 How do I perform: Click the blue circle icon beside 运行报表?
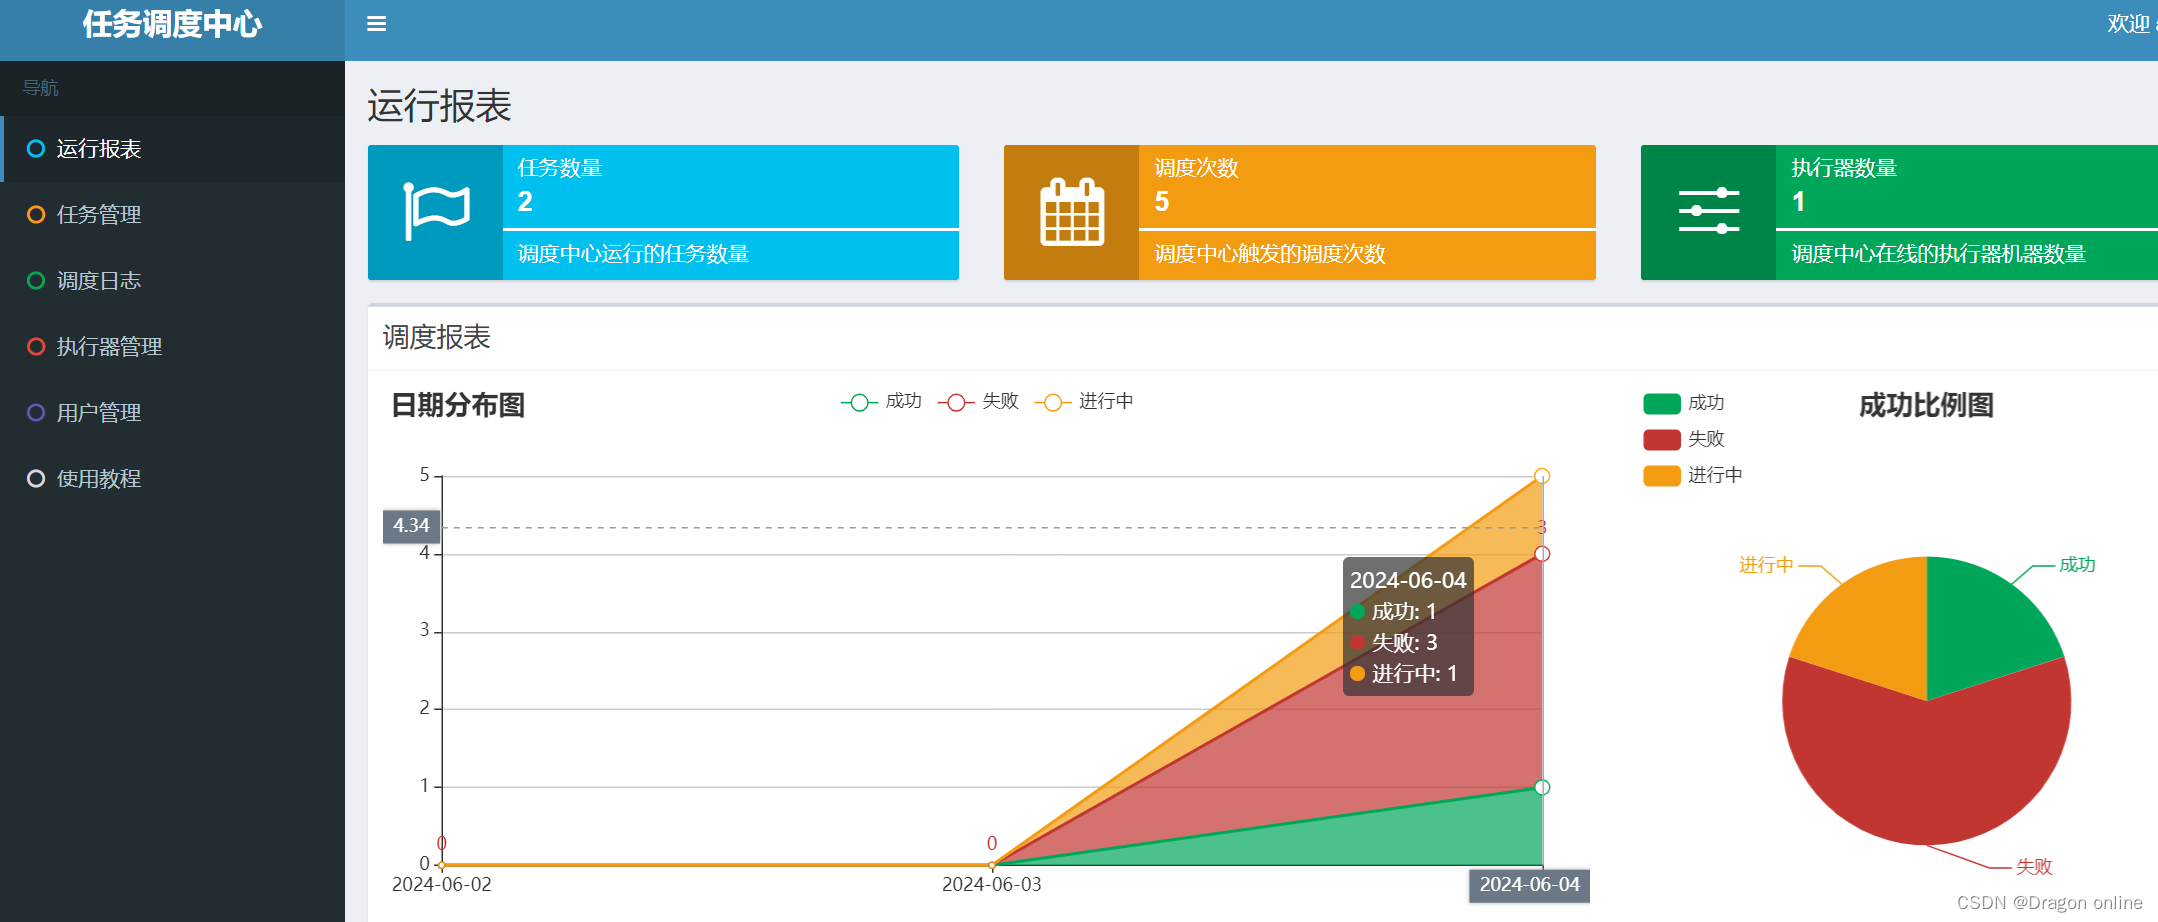point(36,149)
